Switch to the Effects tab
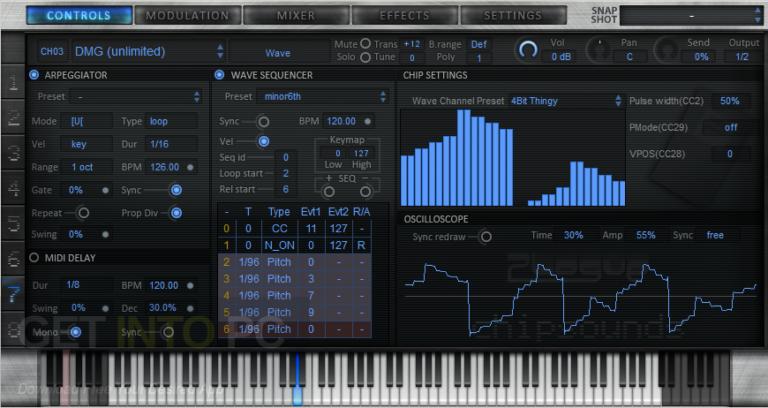This screenshot has width=768, height=408. [x=405, y=15]
